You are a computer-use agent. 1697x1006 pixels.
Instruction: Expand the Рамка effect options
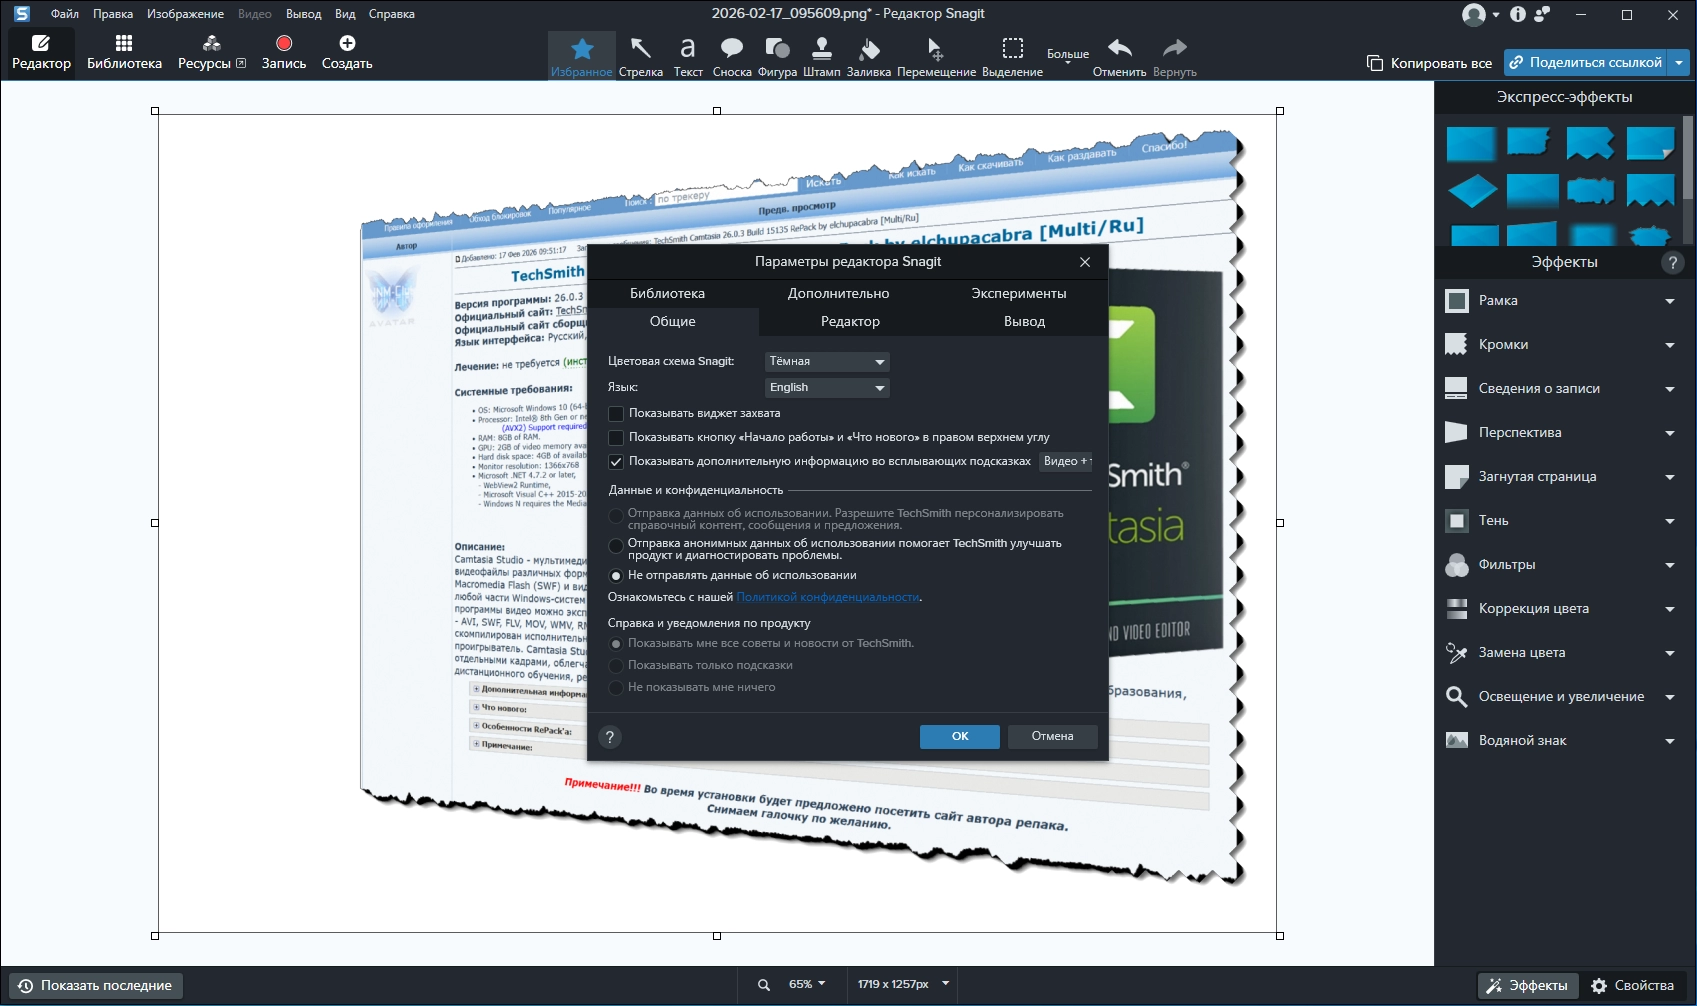1670,301
